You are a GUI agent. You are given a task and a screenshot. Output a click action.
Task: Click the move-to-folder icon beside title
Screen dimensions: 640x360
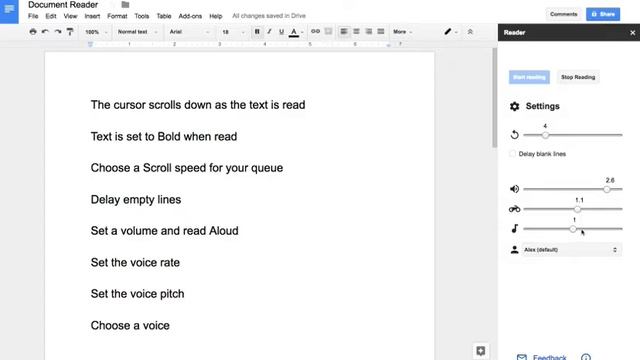click(x=125, y=5)
